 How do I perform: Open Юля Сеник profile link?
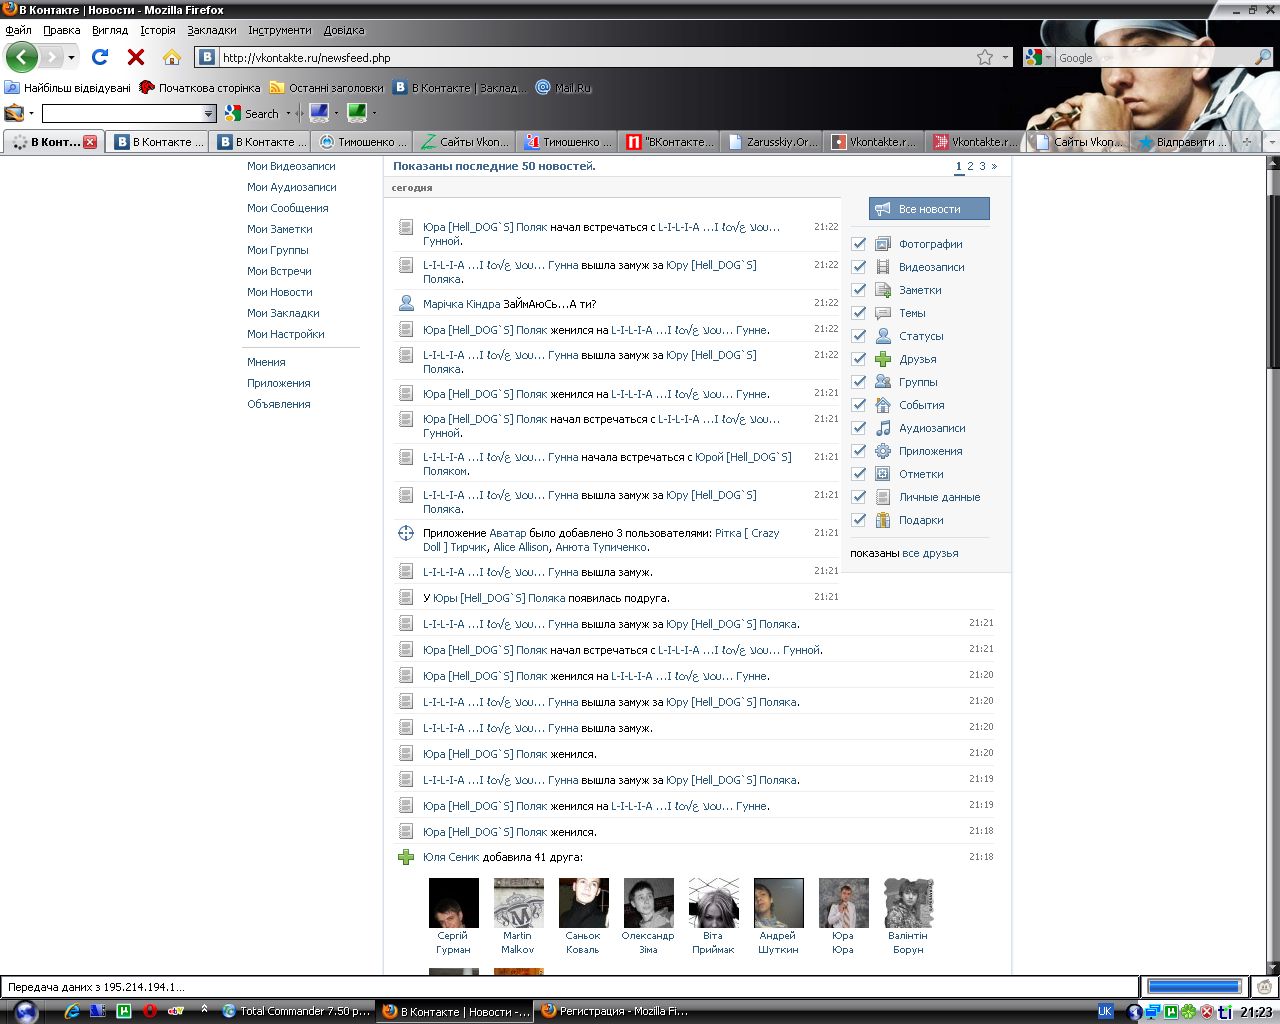(x=451, y=857)
